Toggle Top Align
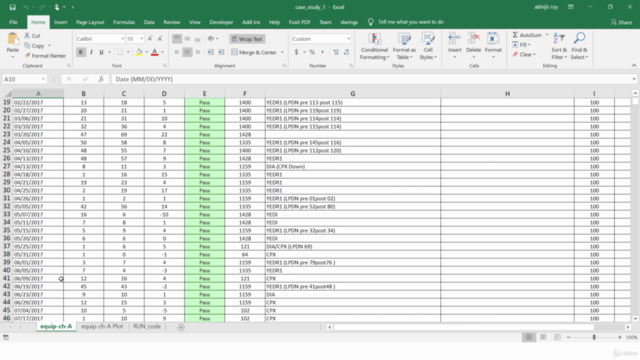The width and height of the screenshot is (640, 360). (177, 39)
